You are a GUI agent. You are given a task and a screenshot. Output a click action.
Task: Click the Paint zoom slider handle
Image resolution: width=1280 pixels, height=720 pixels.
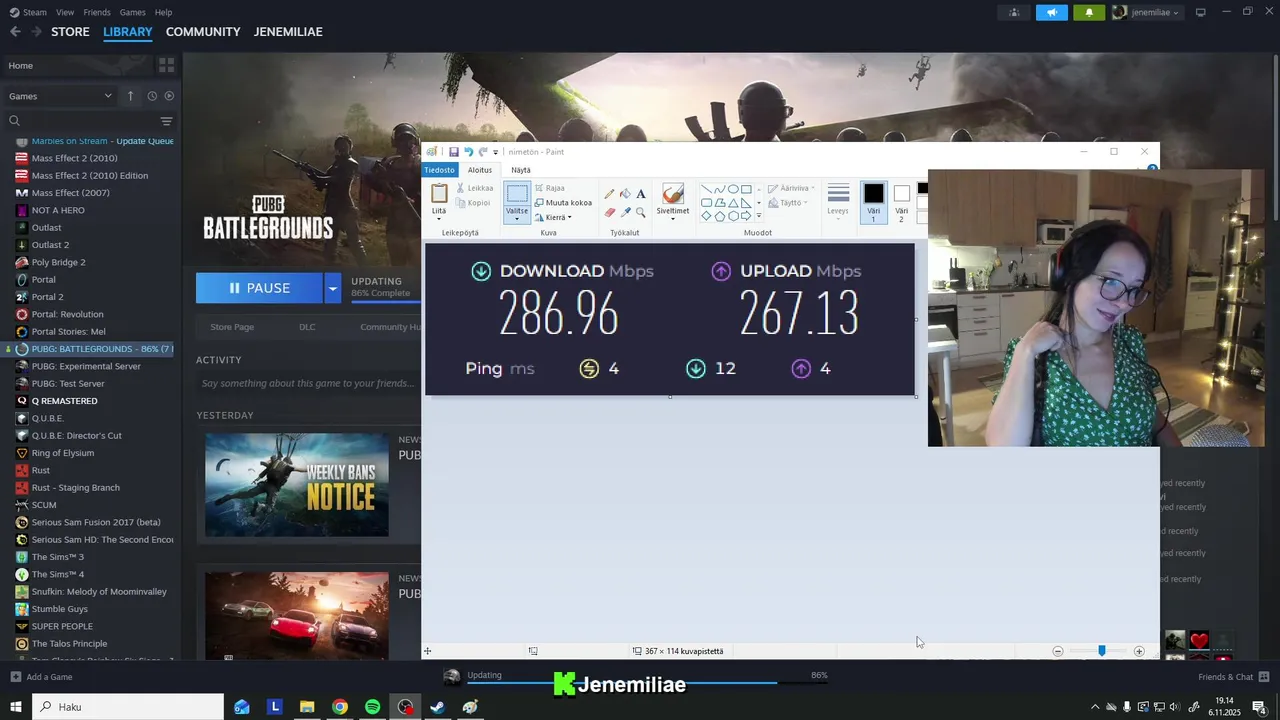1101,651
